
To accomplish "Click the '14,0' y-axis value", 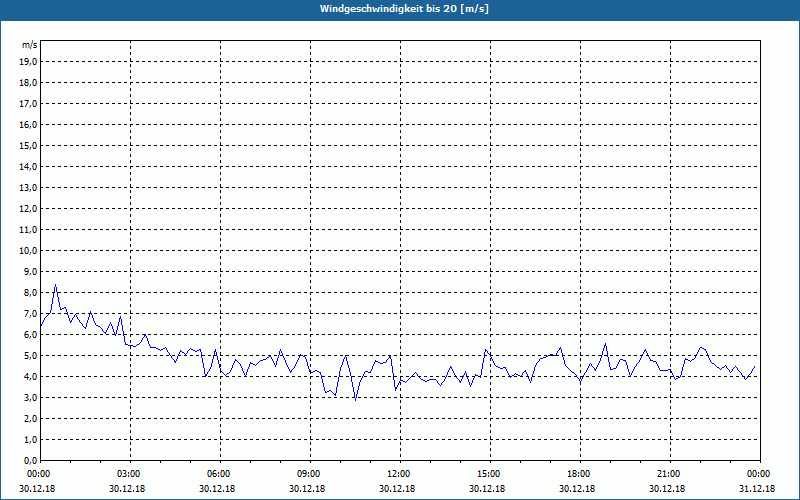I will [x=27, y=166].
